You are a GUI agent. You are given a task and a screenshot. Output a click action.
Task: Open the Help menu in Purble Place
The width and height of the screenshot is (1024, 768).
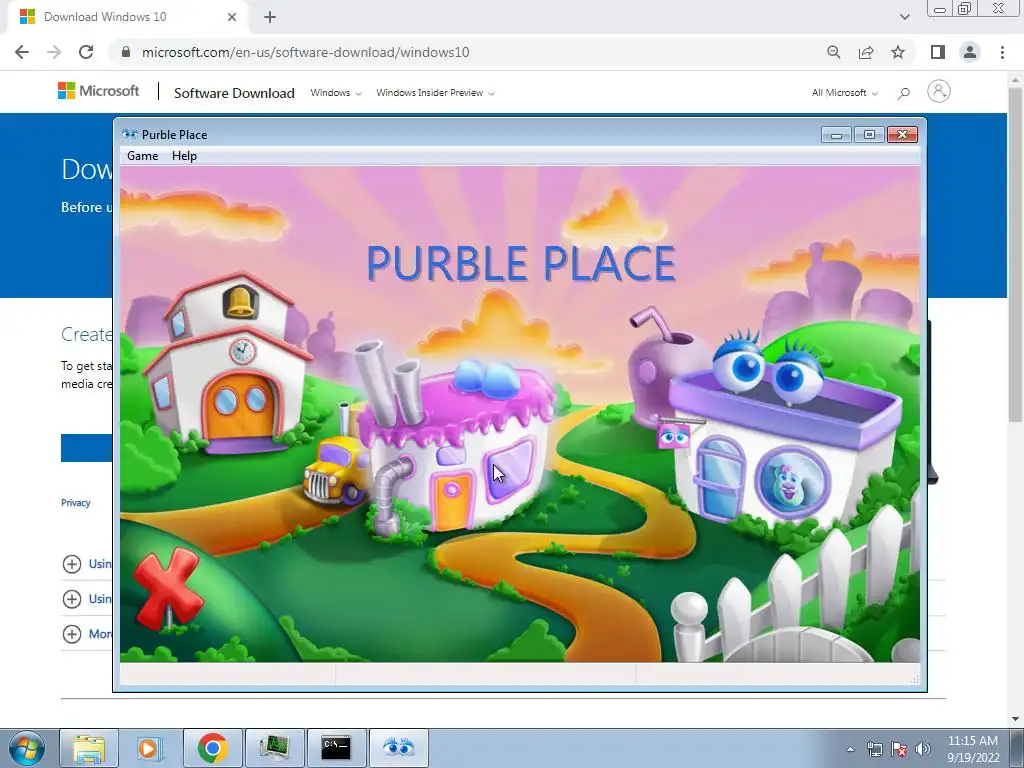tap(184, 155)
